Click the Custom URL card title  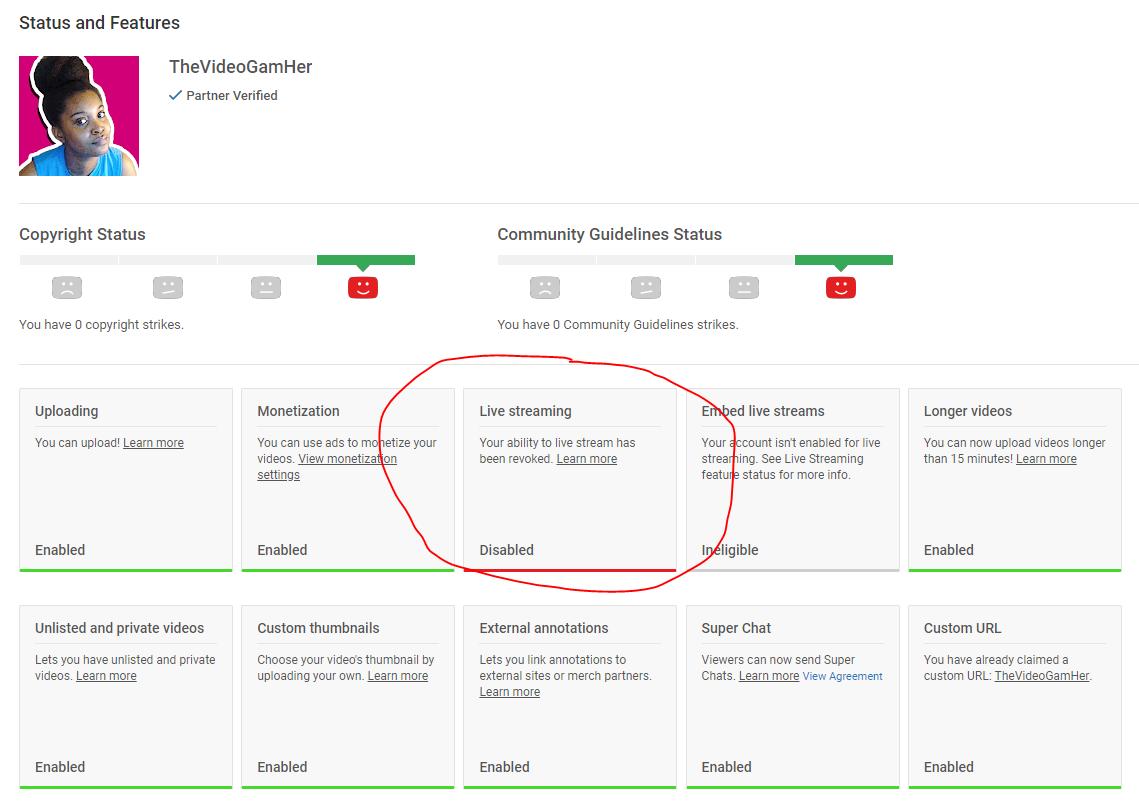point(962,628)
